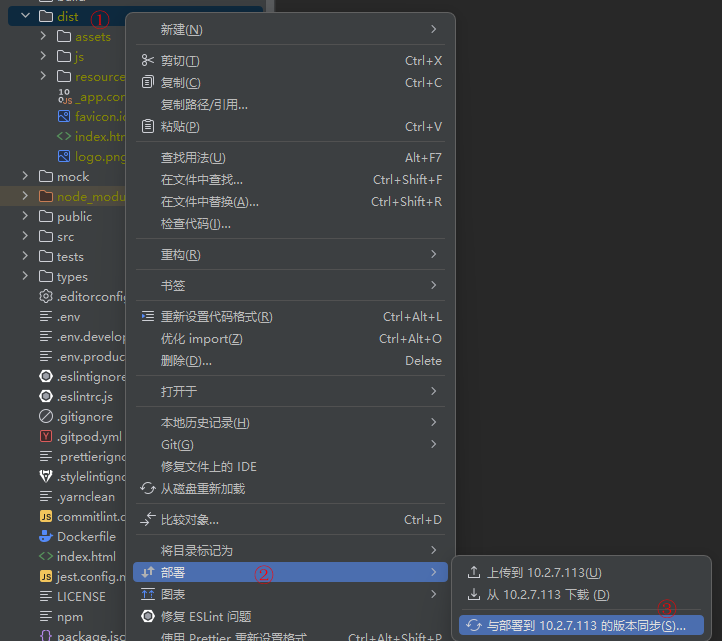Expand the src folder in tree
The width and height of the screenshot is (722, 641).
(x=26, y=236)
